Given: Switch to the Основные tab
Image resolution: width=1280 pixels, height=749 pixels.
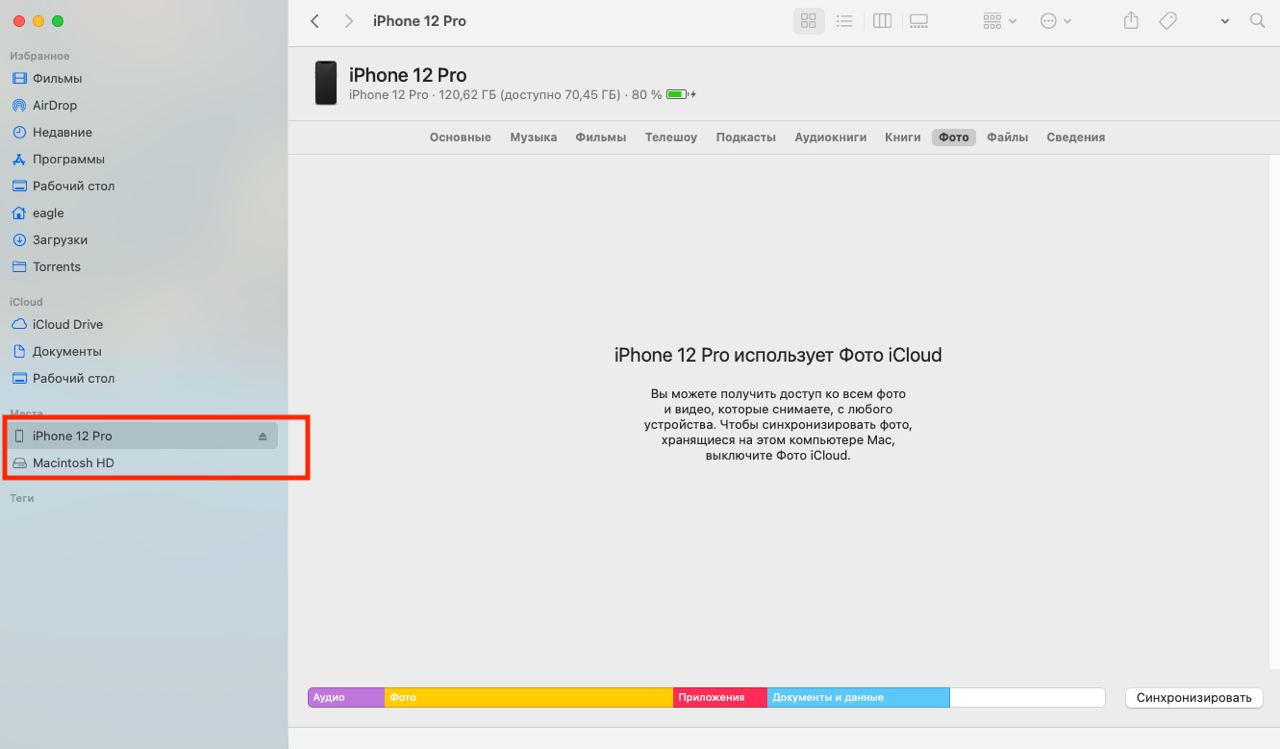Looking at the screenshot, I should tap(460, 137).
